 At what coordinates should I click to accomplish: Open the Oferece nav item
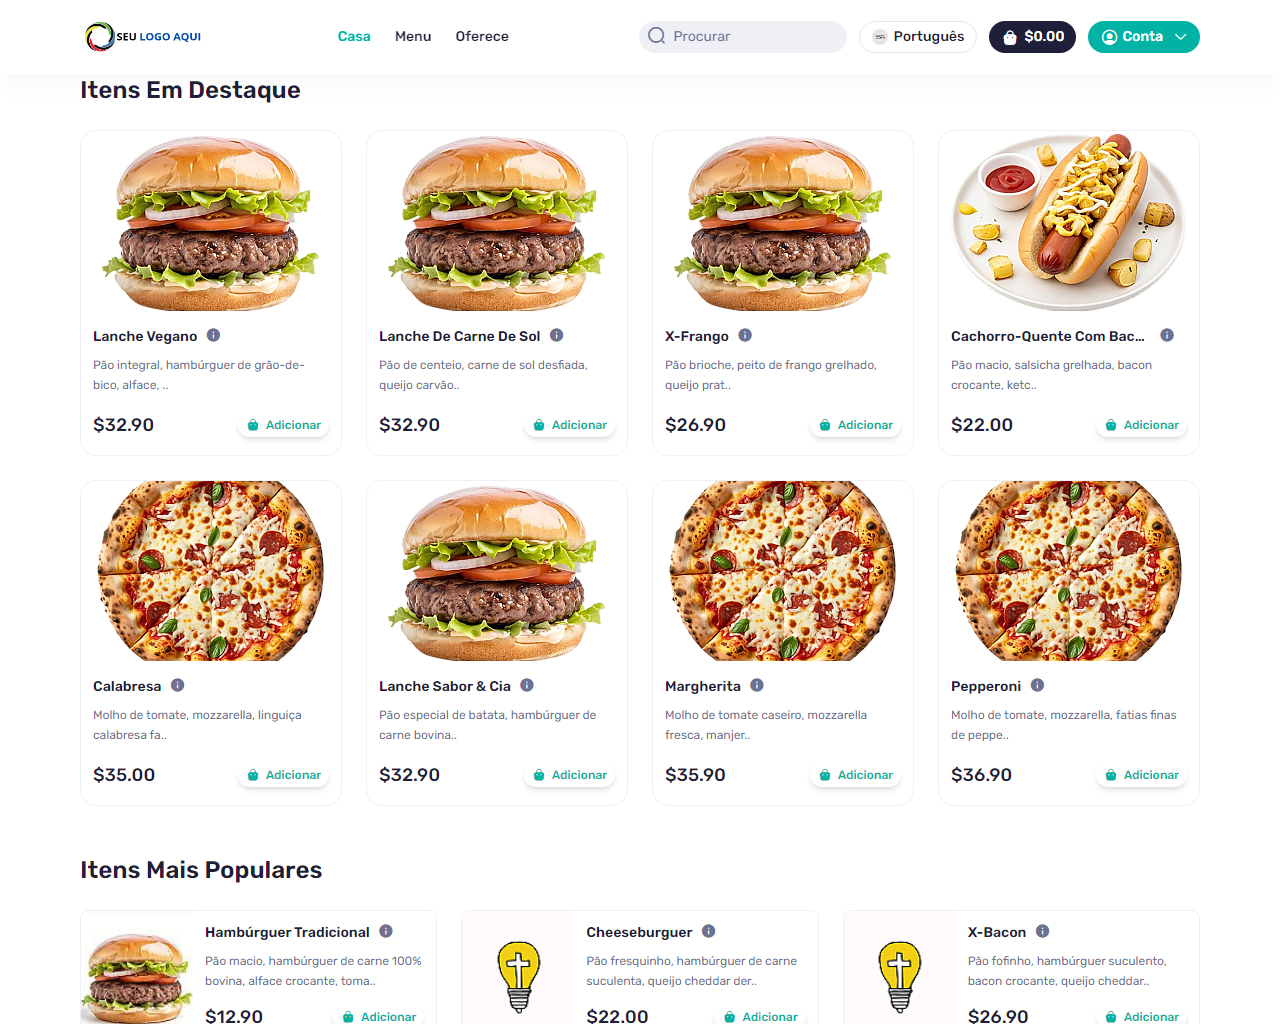click(x=482, y=36)
